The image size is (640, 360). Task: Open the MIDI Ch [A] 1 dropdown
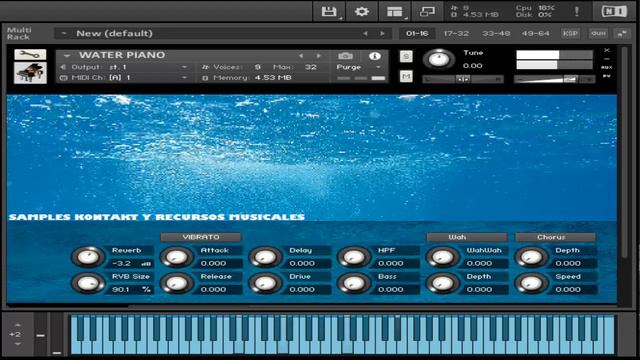coord(184,78)
